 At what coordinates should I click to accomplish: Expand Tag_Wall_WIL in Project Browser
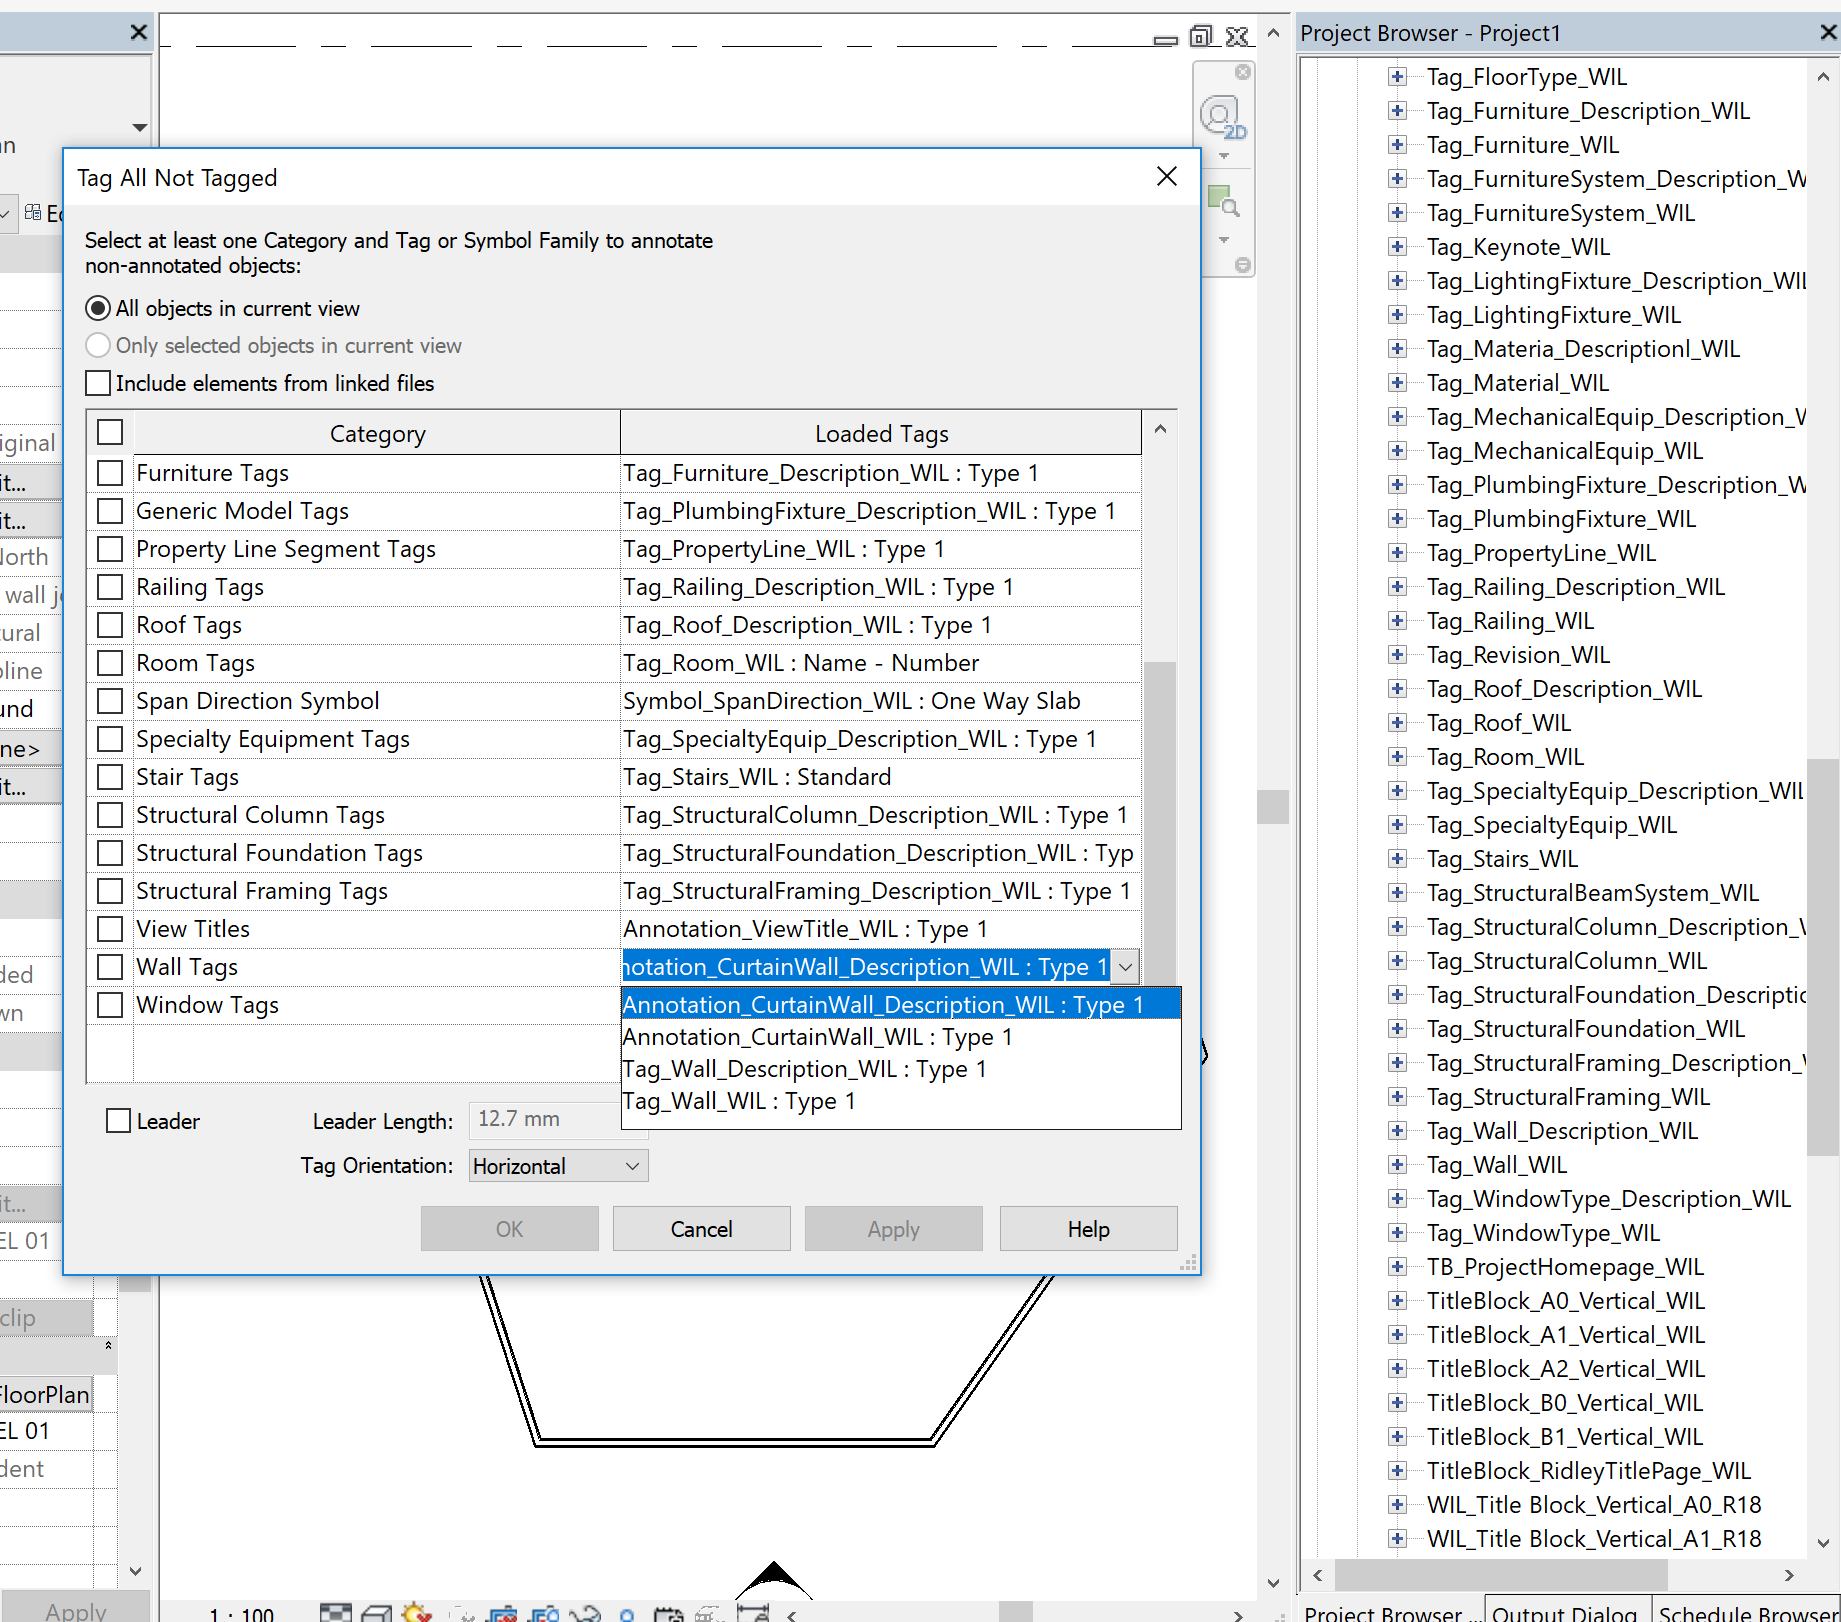(x=1397, y=1165)
